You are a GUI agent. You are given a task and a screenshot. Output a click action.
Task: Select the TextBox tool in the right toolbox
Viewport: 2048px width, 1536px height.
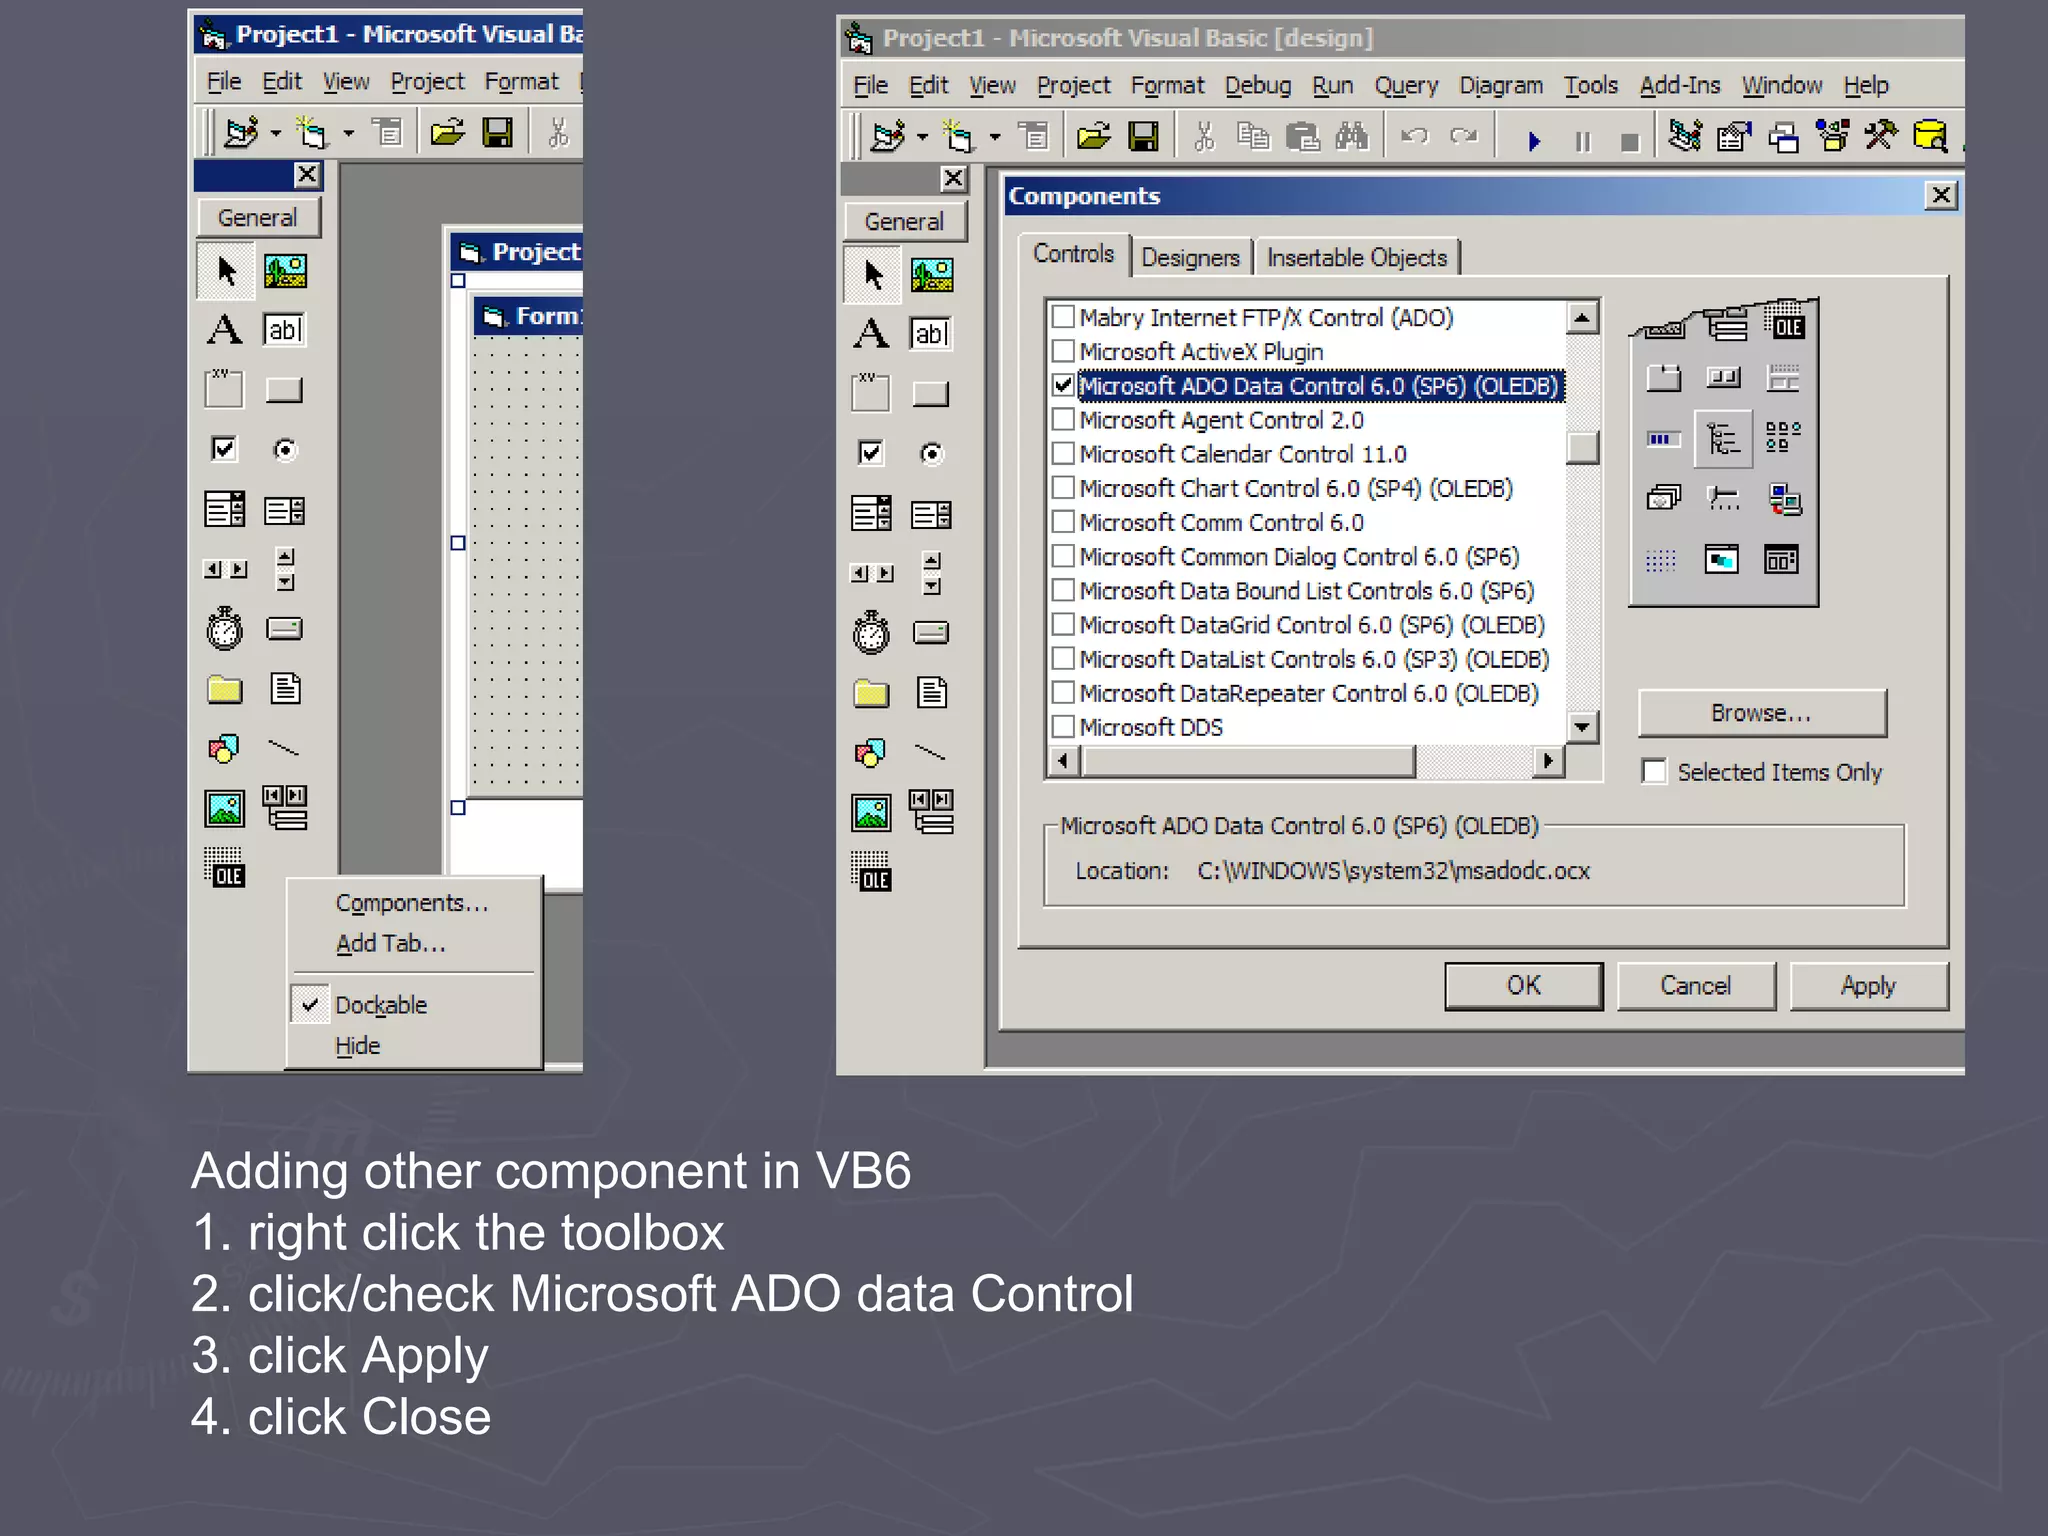(931, 333)
